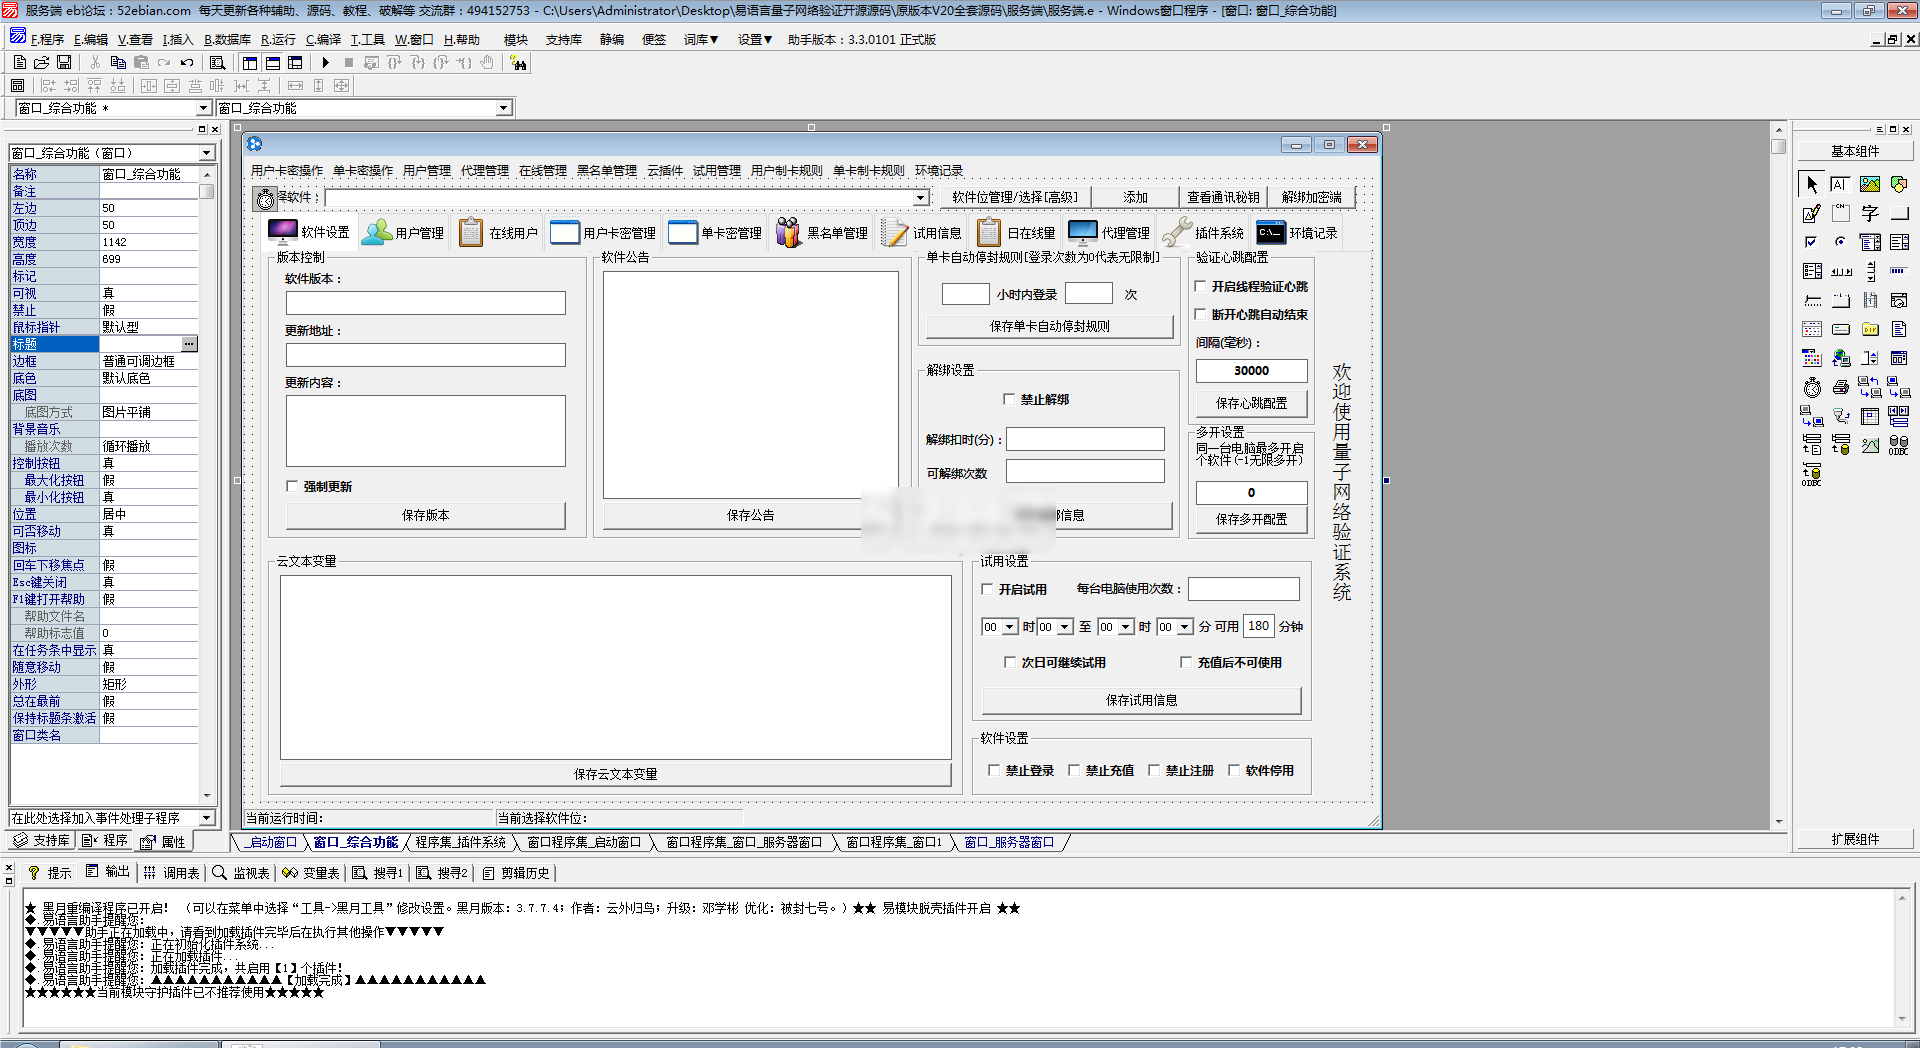Screen dimensions: 1920x1048
Task: Toggle 次日可继续试用 checkbox
Action: pos(1010,662)
